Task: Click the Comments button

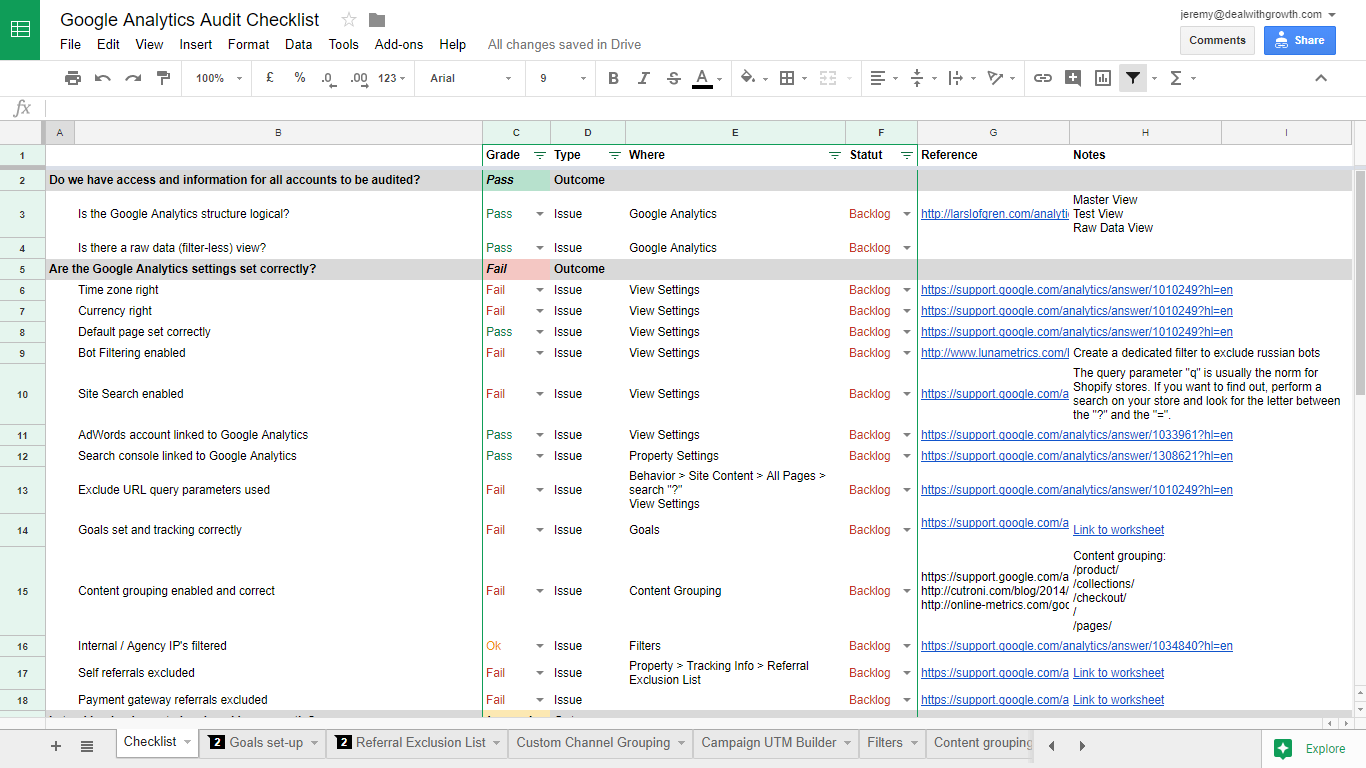Action: [1217, 40]
